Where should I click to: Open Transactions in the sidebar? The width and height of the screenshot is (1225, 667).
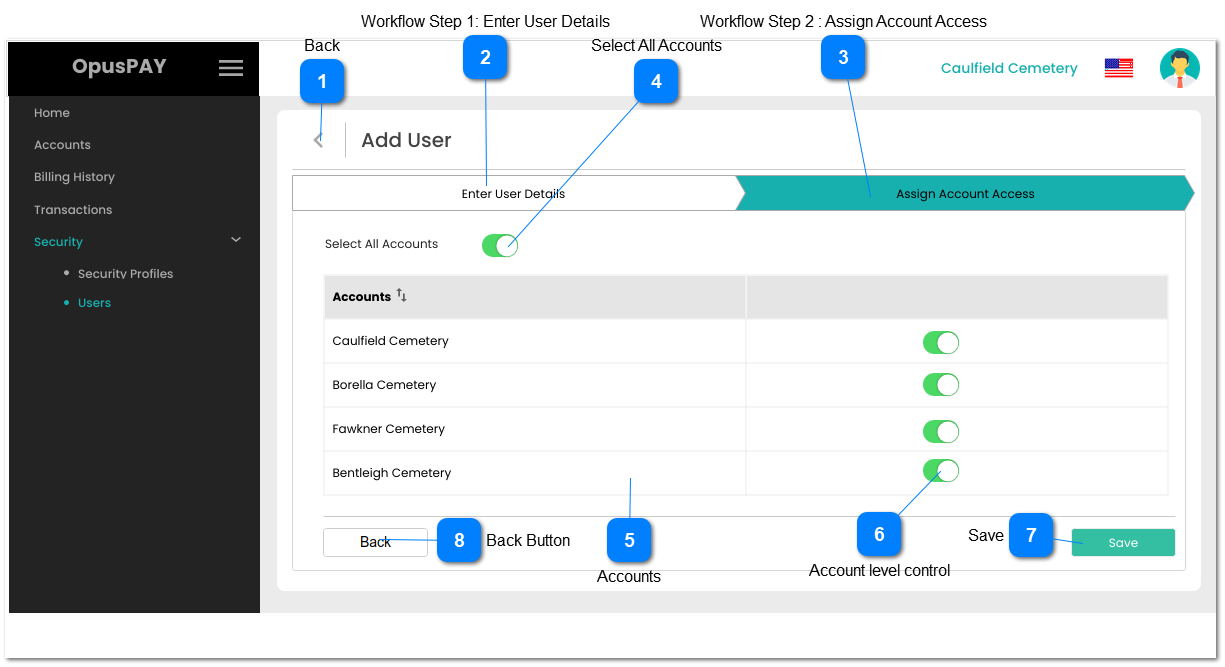pos(72,209)
